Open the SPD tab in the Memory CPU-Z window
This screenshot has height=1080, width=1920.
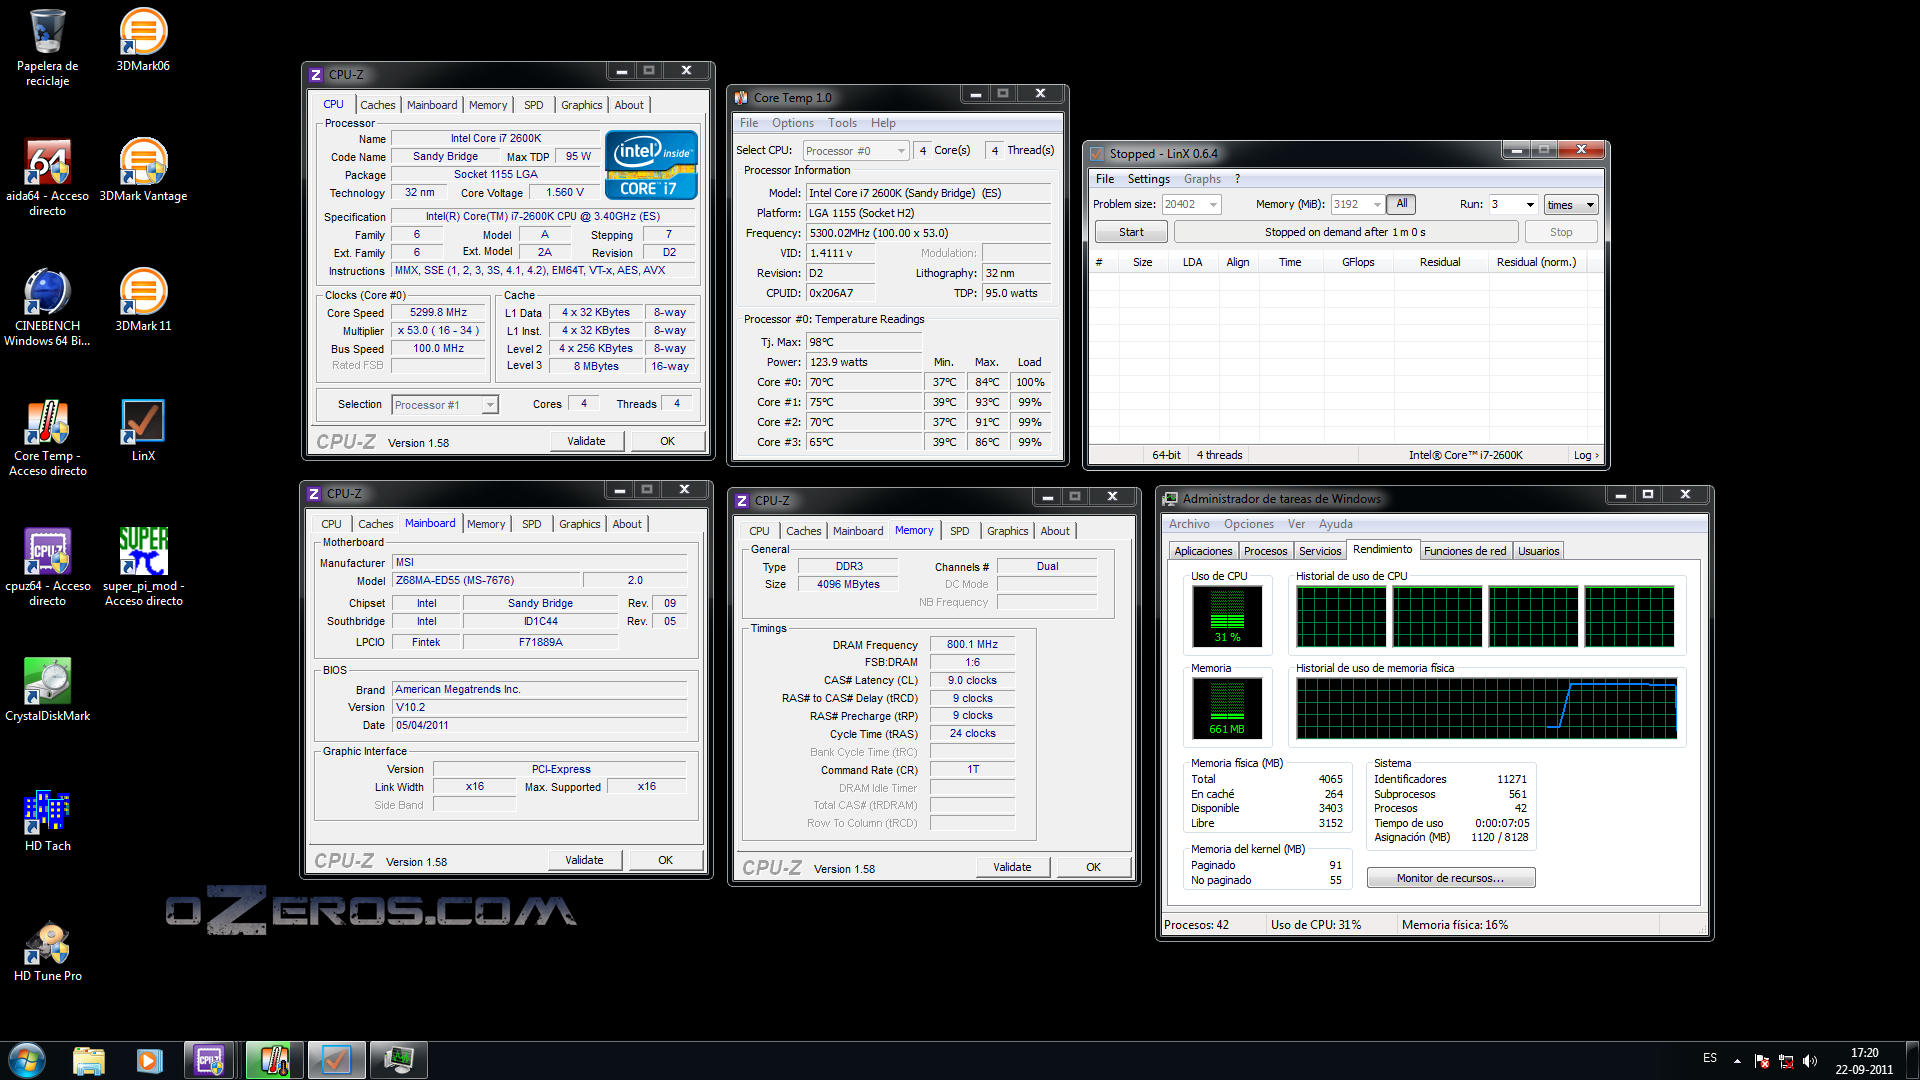[x=960, y=531]
